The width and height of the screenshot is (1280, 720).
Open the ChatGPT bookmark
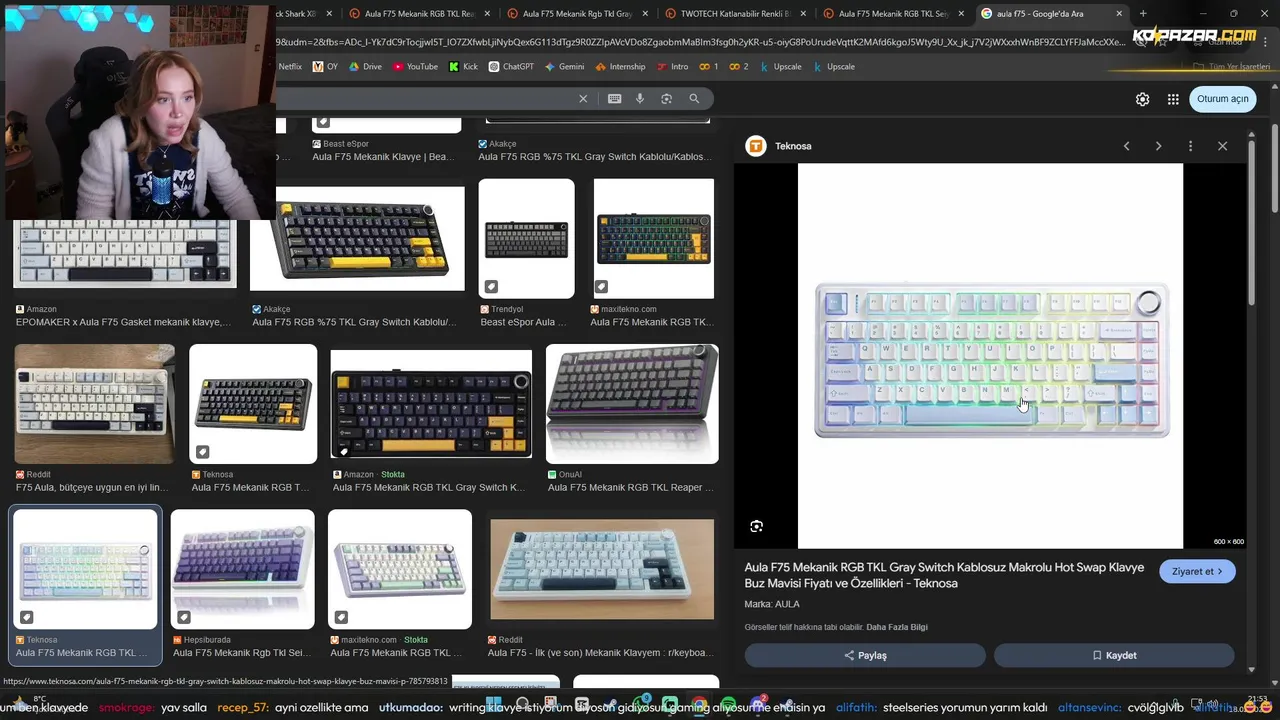[511, 66]
